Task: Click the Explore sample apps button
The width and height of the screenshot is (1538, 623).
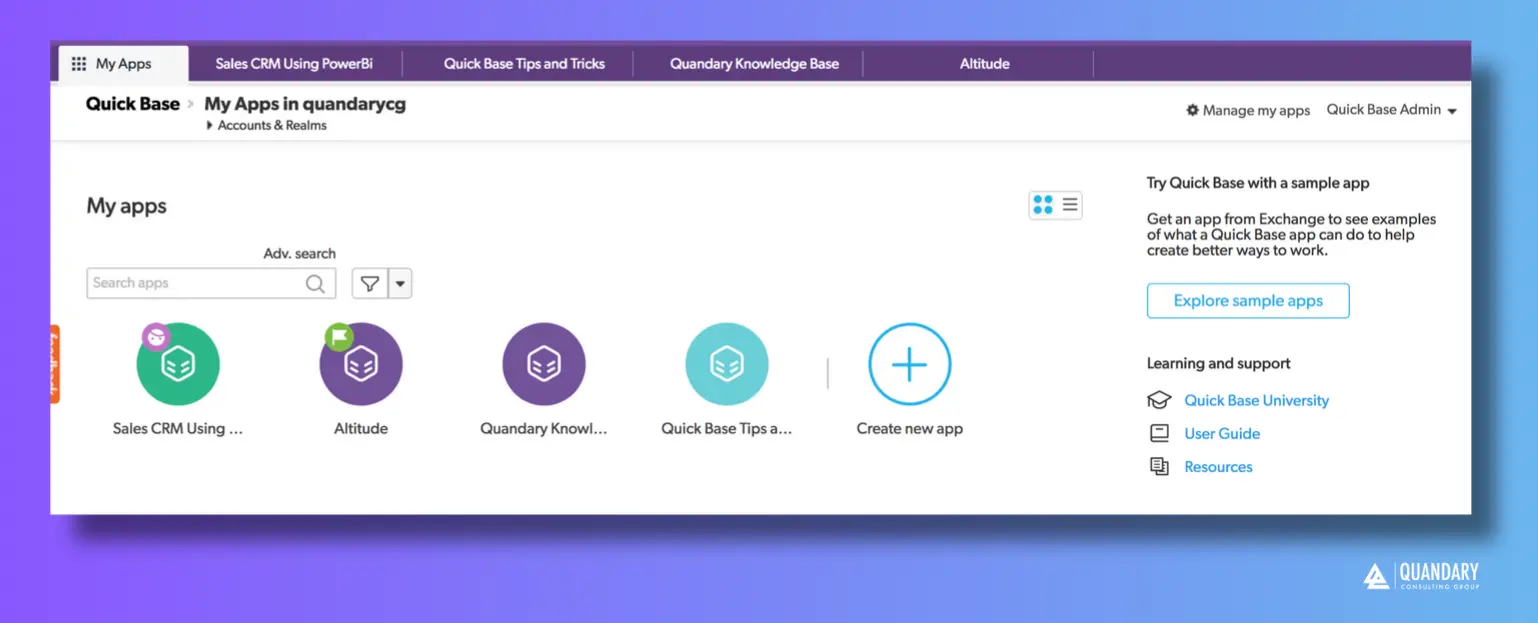Action: [x=1247, y=300]
